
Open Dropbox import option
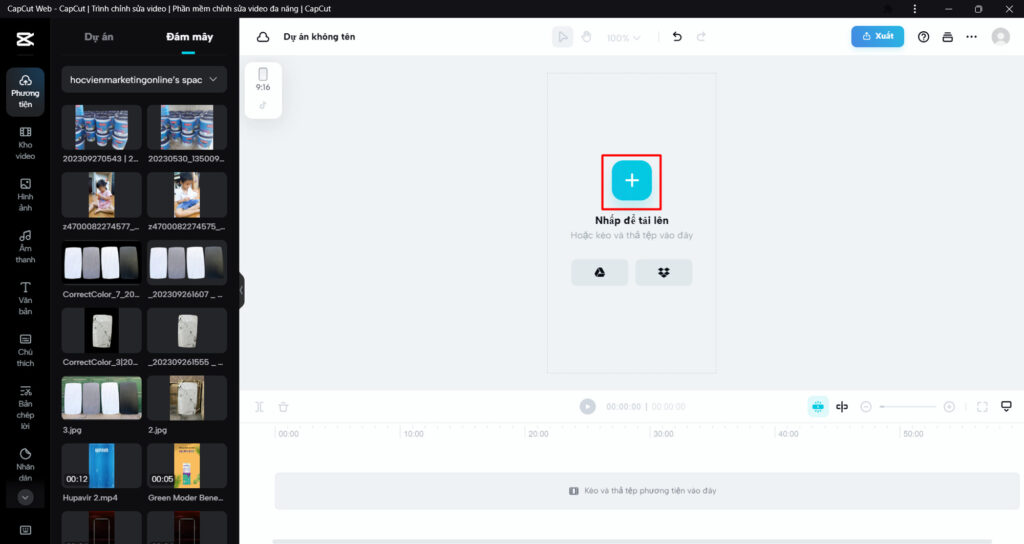(x=663, y=272)
